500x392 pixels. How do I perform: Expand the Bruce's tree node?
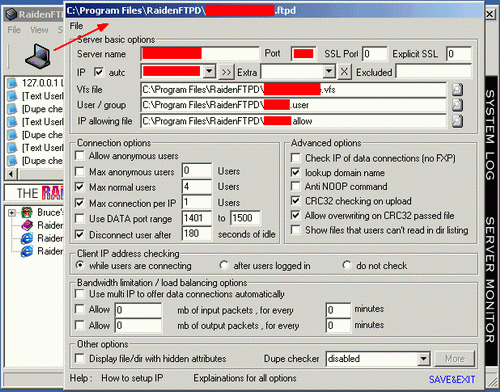(x=12, y=213)
